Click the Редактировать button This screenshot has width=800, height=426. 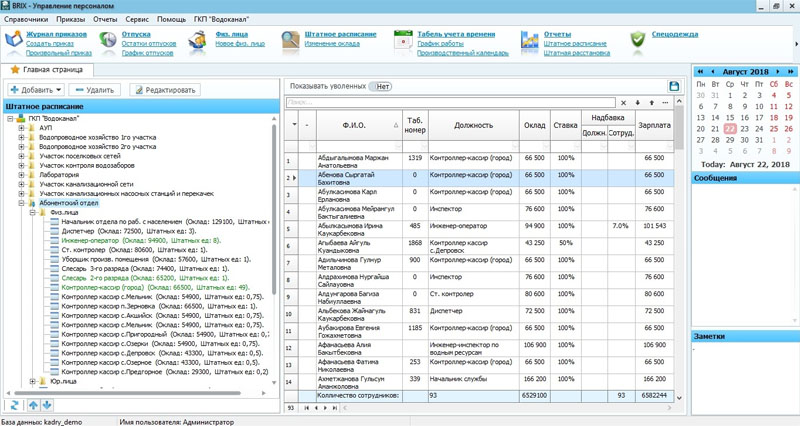[x=164, y=90]
